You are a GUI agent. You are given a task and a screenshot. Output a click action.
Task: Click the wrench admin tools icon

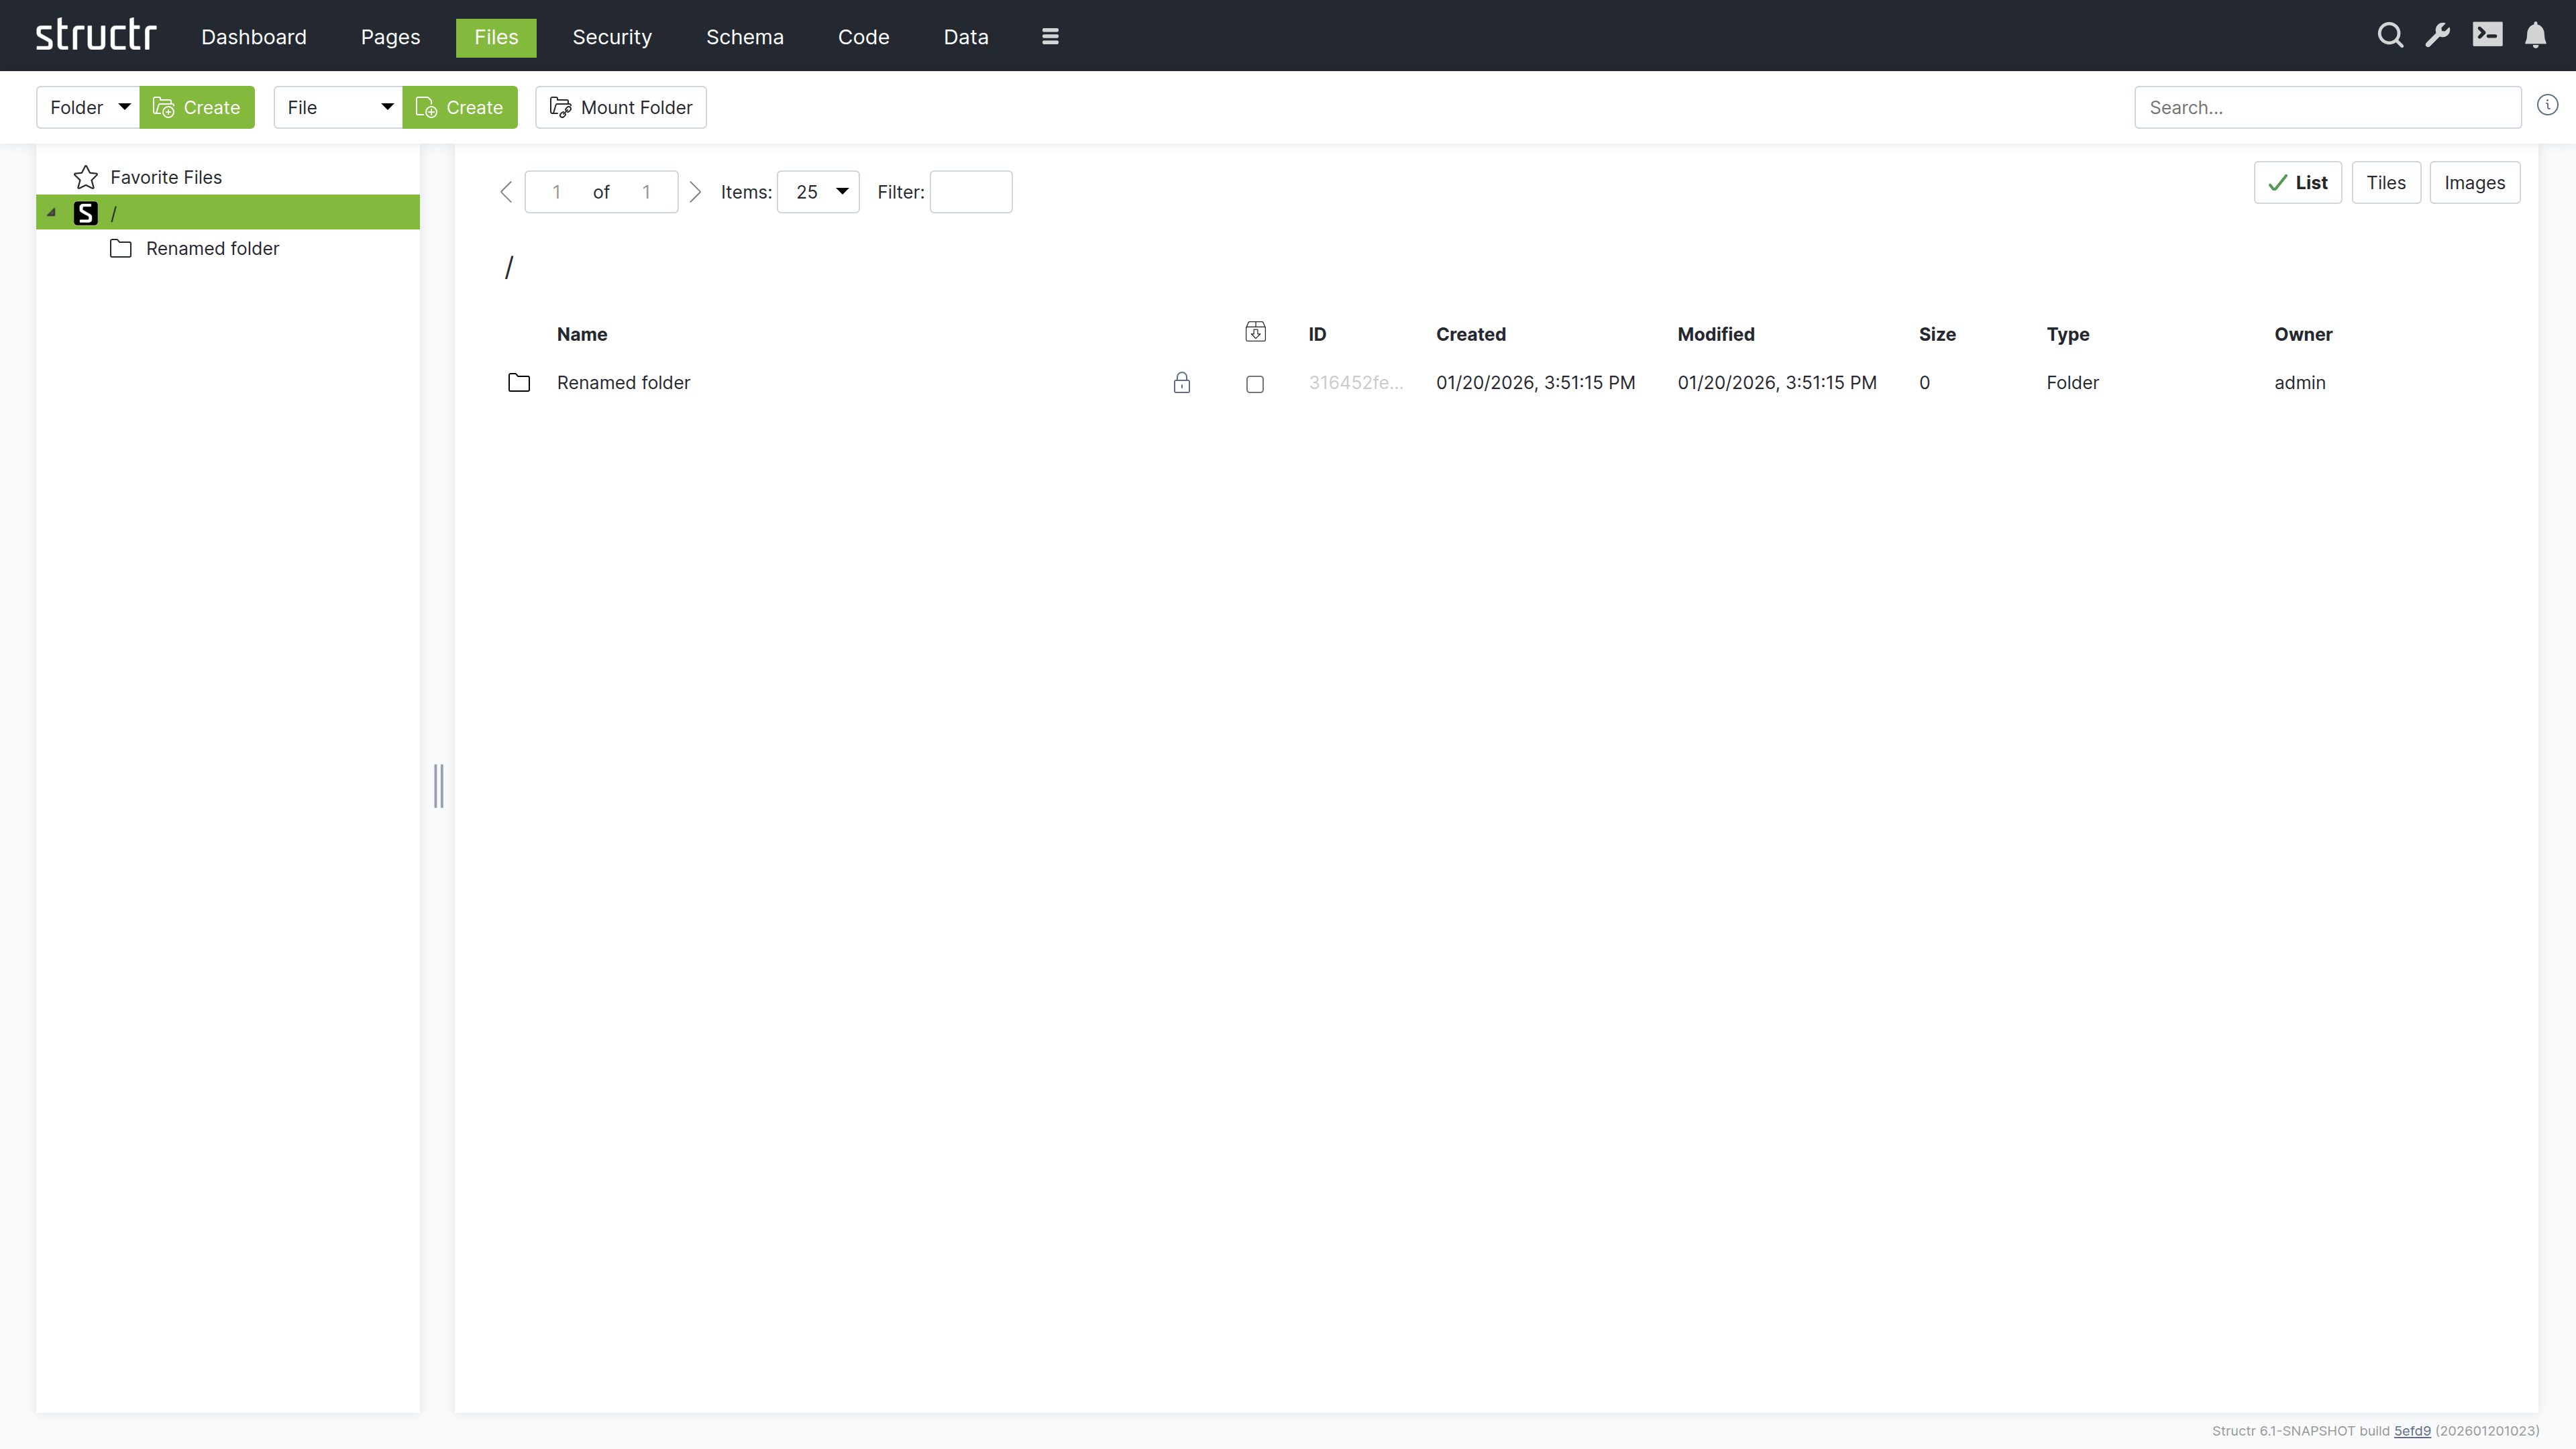click(2438, 36)
